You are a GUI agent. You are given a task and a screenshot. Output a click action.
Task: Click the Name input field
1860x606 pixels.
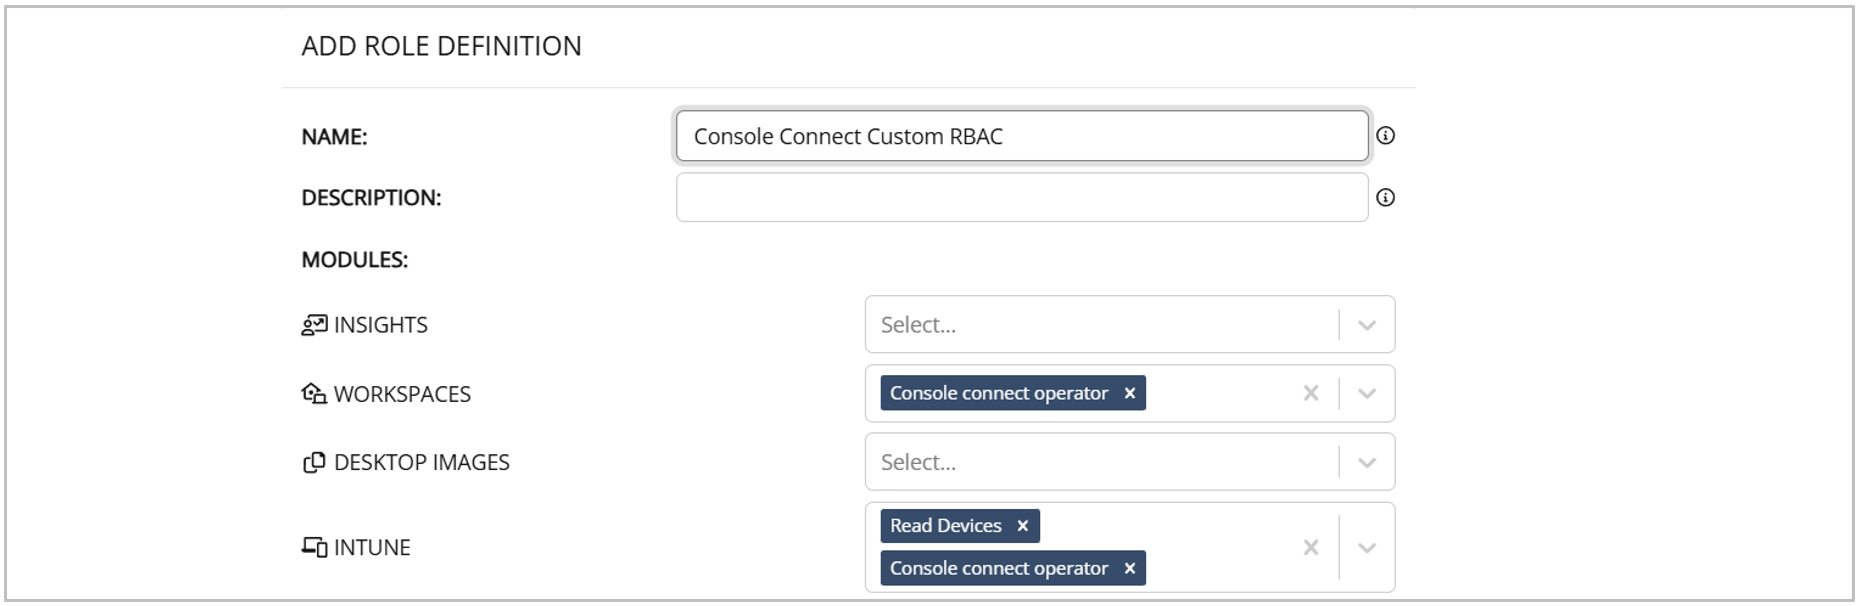coord(1020,137)
